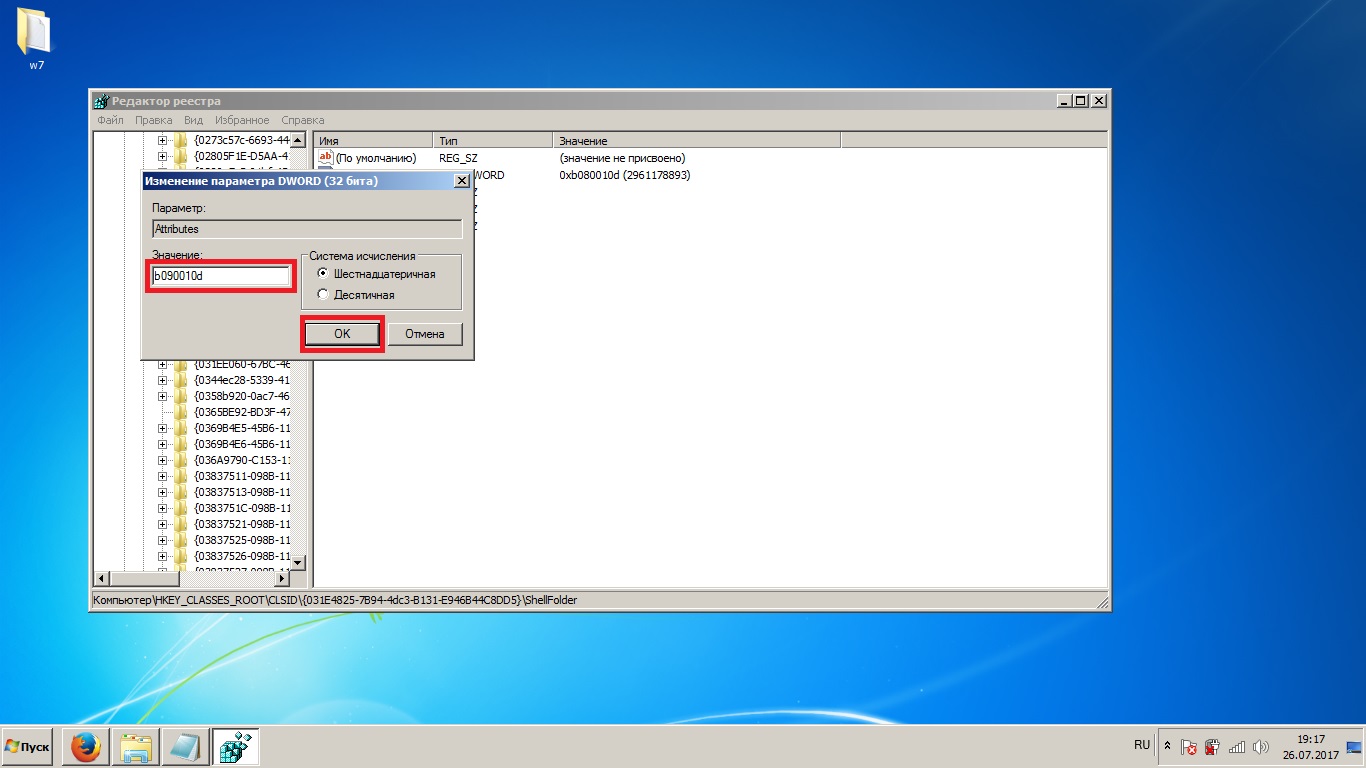The height and width of the screenshot is (768, 1366).
Task: Click (значение не присвоено) text
Action: point(622,158)
